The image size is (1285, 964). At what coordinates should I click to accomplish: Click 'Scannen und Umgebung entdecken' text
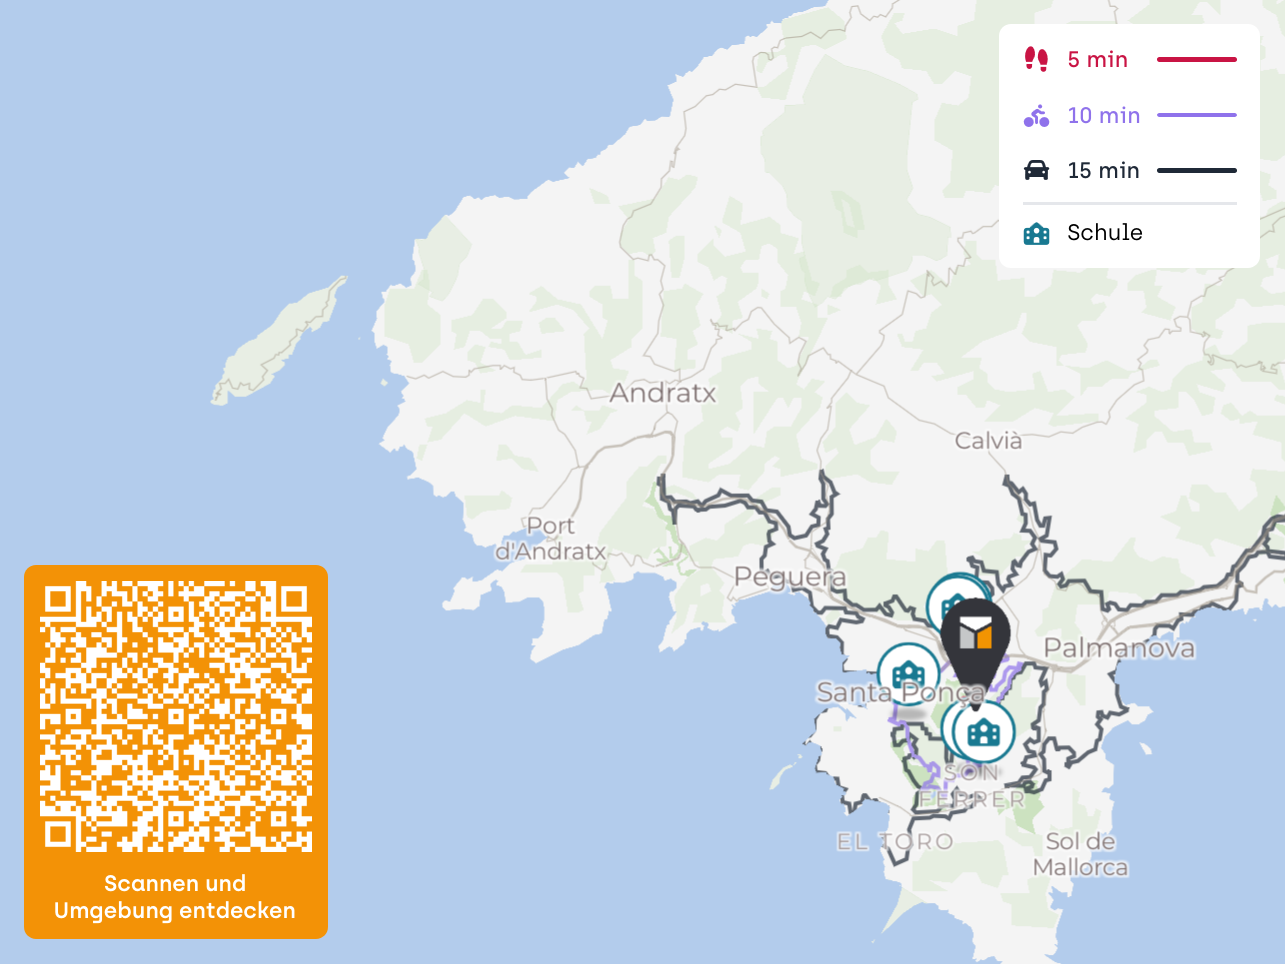[175, 897]
